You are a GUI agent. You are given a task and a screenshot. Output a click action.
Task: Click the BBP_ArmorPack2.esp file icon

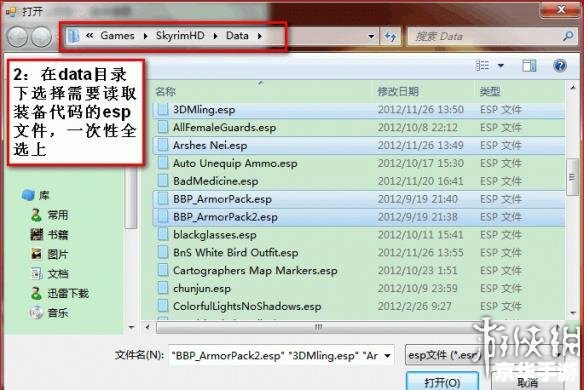(x=163, y=217)
